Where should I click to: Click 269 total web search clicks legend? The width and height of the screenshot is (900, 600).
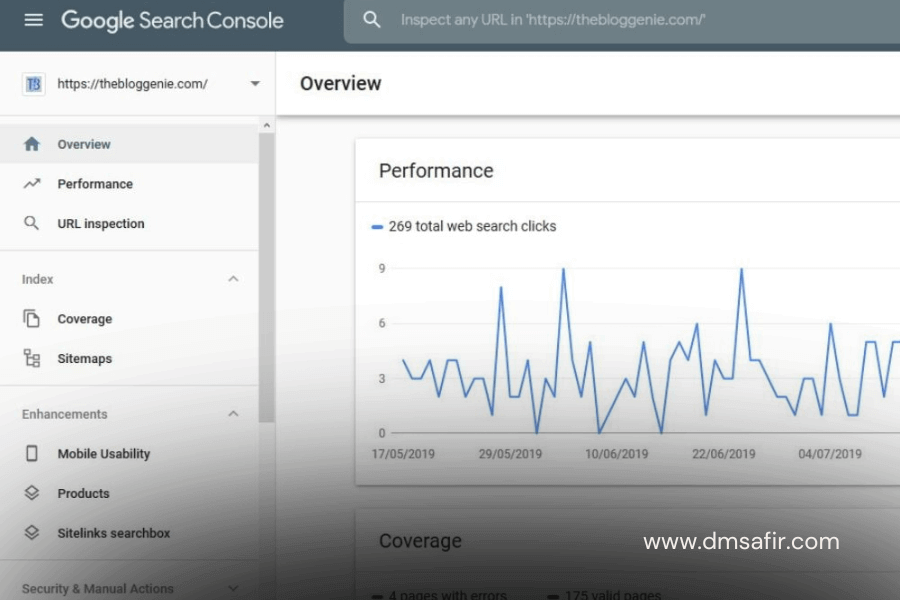tap(472, 226)
